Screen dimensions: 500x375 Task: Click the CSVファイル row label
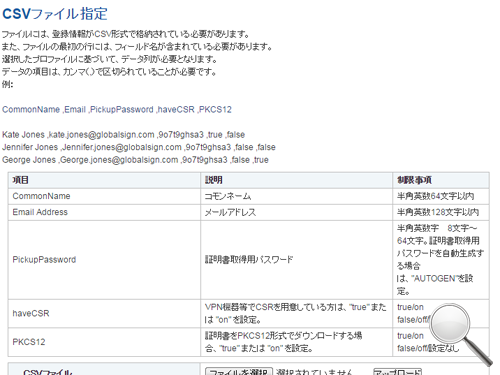[x=48, y=372]
